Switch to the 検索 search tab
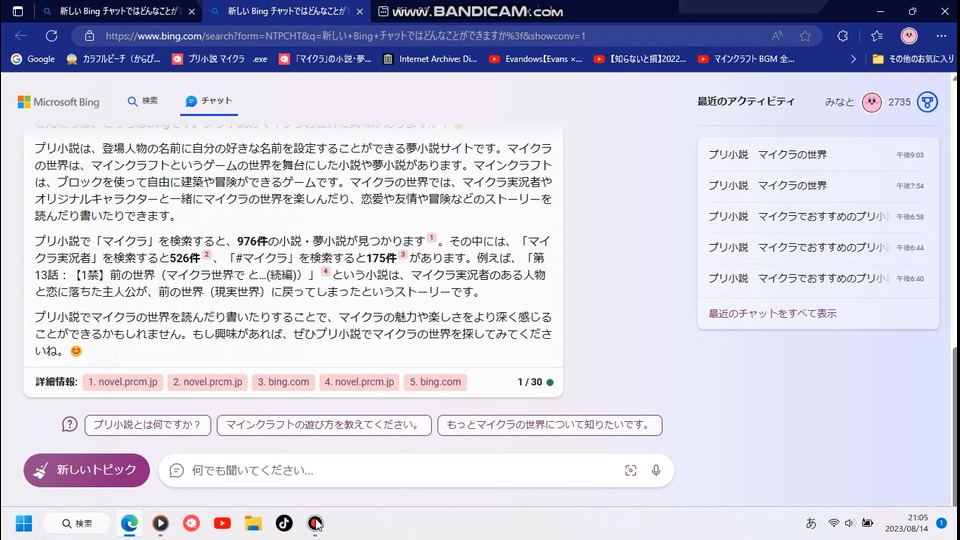Screen dimensions: 960x540 point(142,101)
